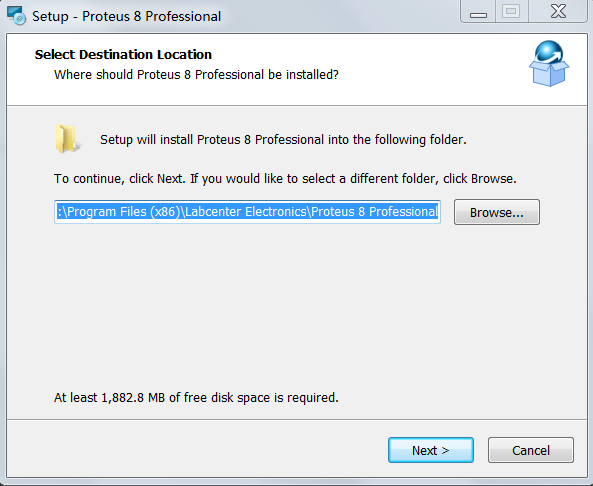Click 'Program Files (x86)' inside the path field
This screenshot has height=486, width=593.
(123, 212)
